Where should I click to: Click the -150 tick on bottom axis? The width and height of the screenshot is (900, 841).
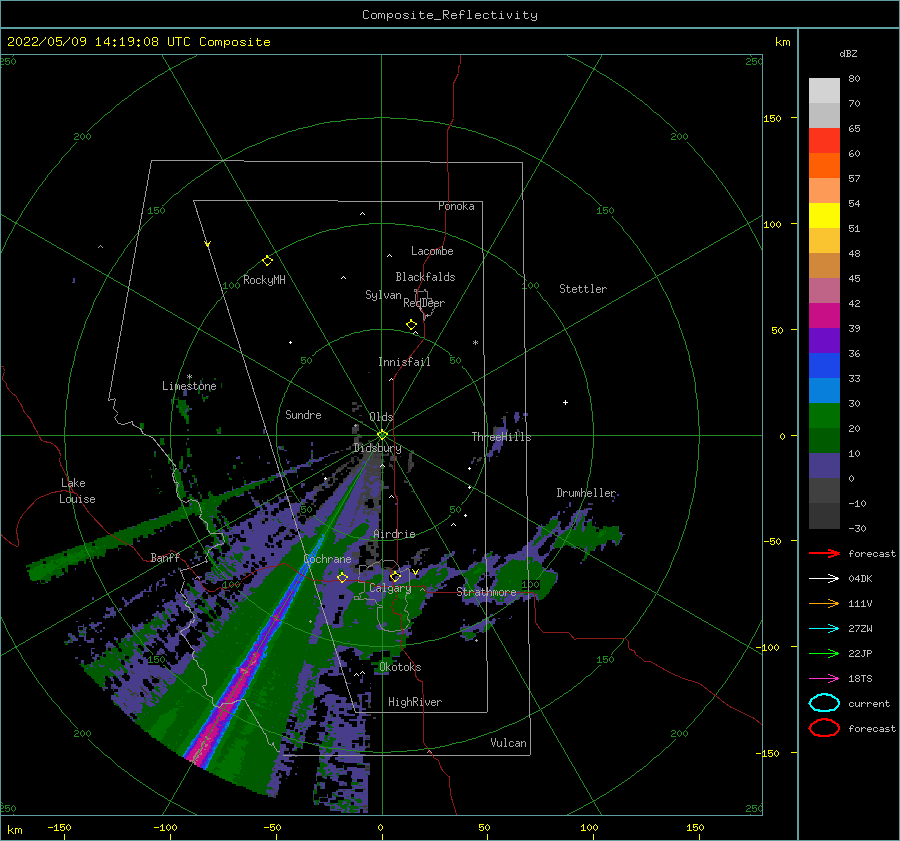pos(59,827)
